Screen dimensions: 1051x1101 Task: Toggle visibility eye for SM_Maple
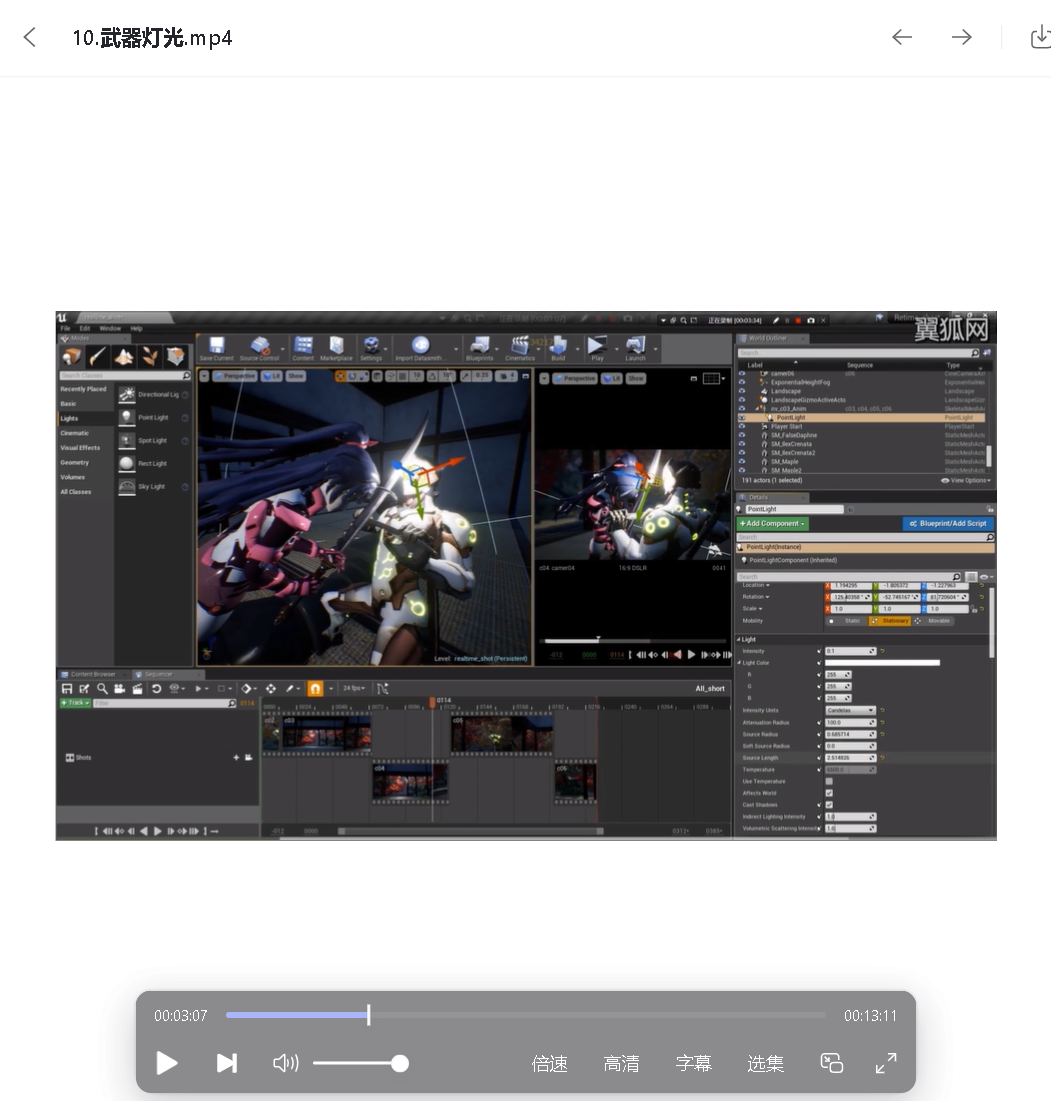pyautogui.click(x=741, y=462)
